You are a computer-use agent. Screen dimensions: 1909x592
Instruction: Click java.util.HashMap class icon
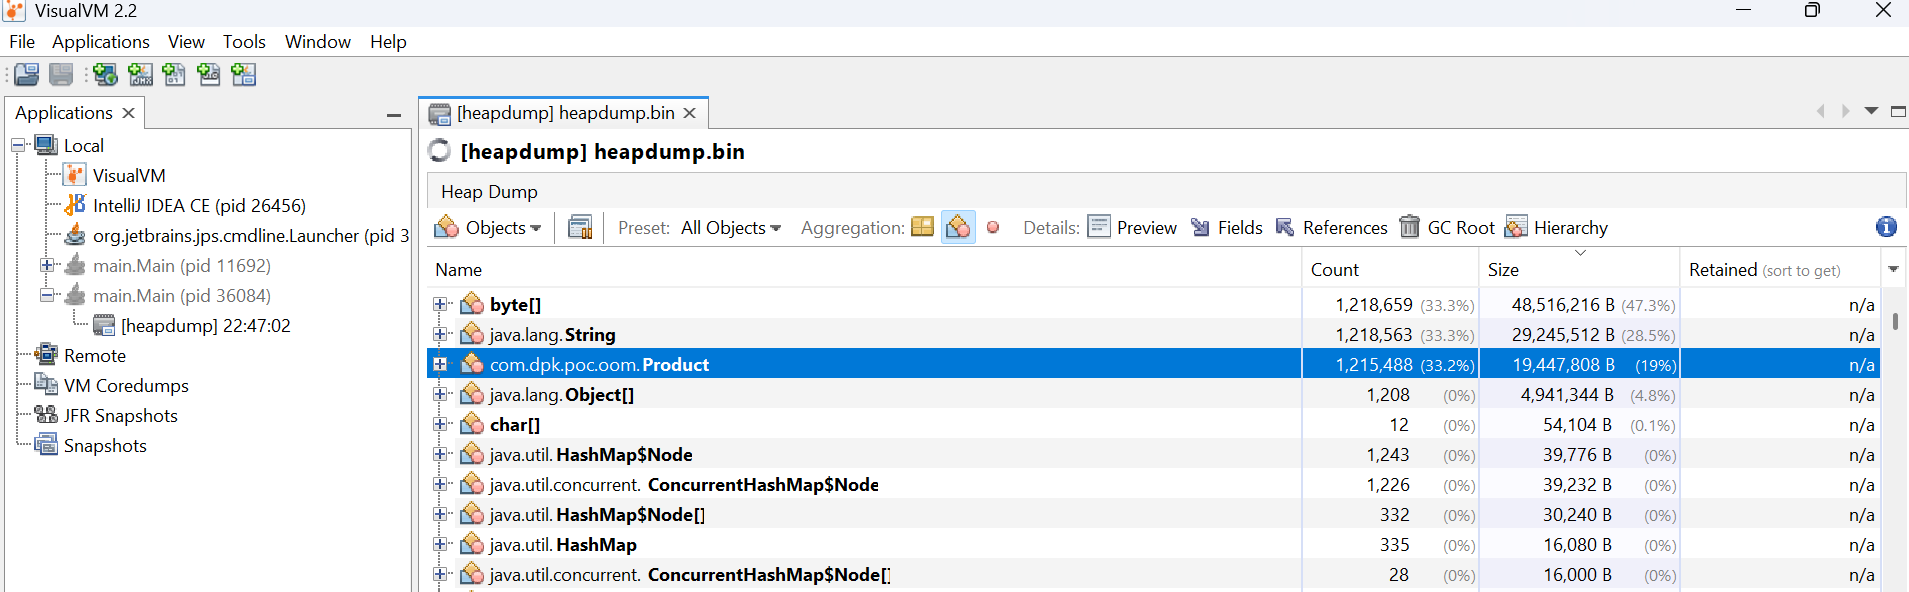click(x=472, y=544)
